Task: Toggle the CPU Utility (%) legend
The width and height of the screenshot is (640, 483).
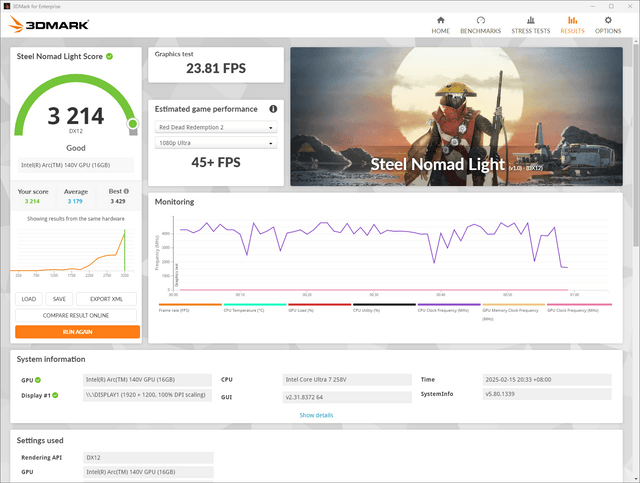Action: point(384,307)
